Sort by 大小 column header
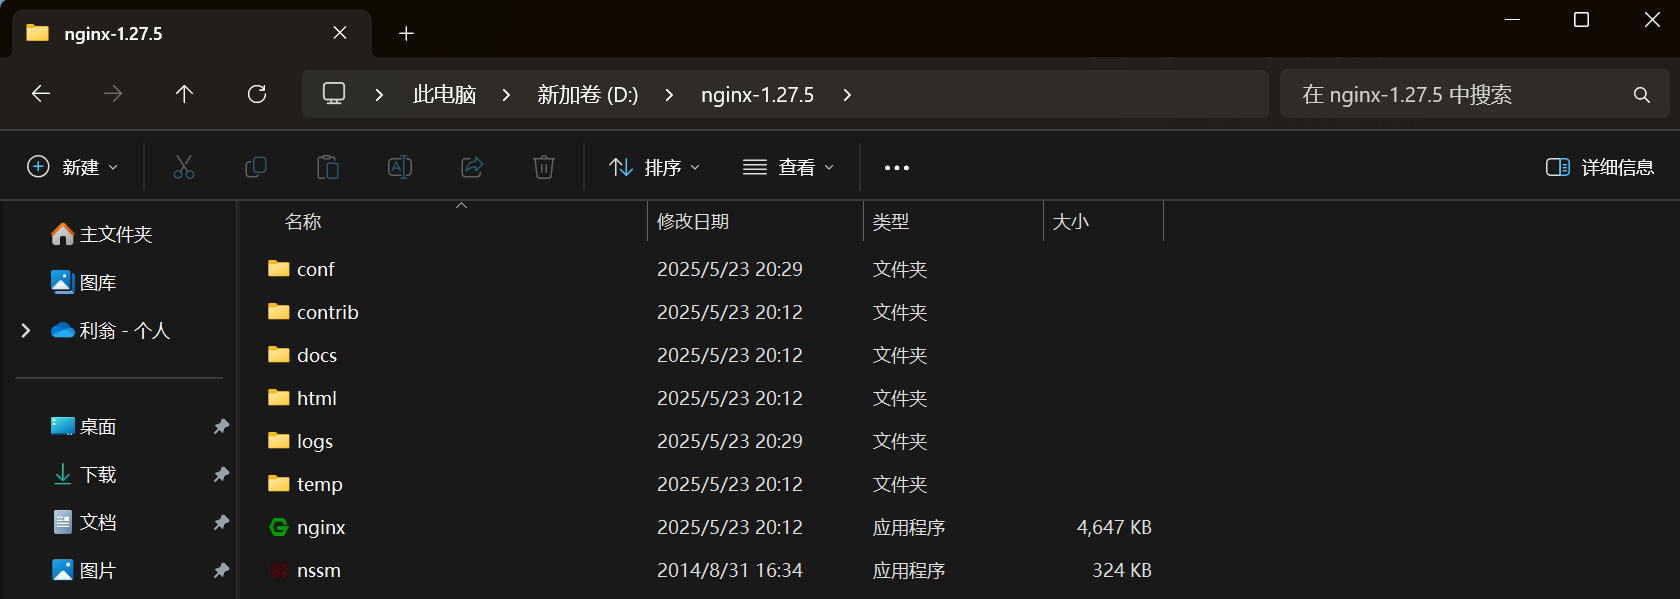This screenshot has height=599, width=1680. (1071, 221)
